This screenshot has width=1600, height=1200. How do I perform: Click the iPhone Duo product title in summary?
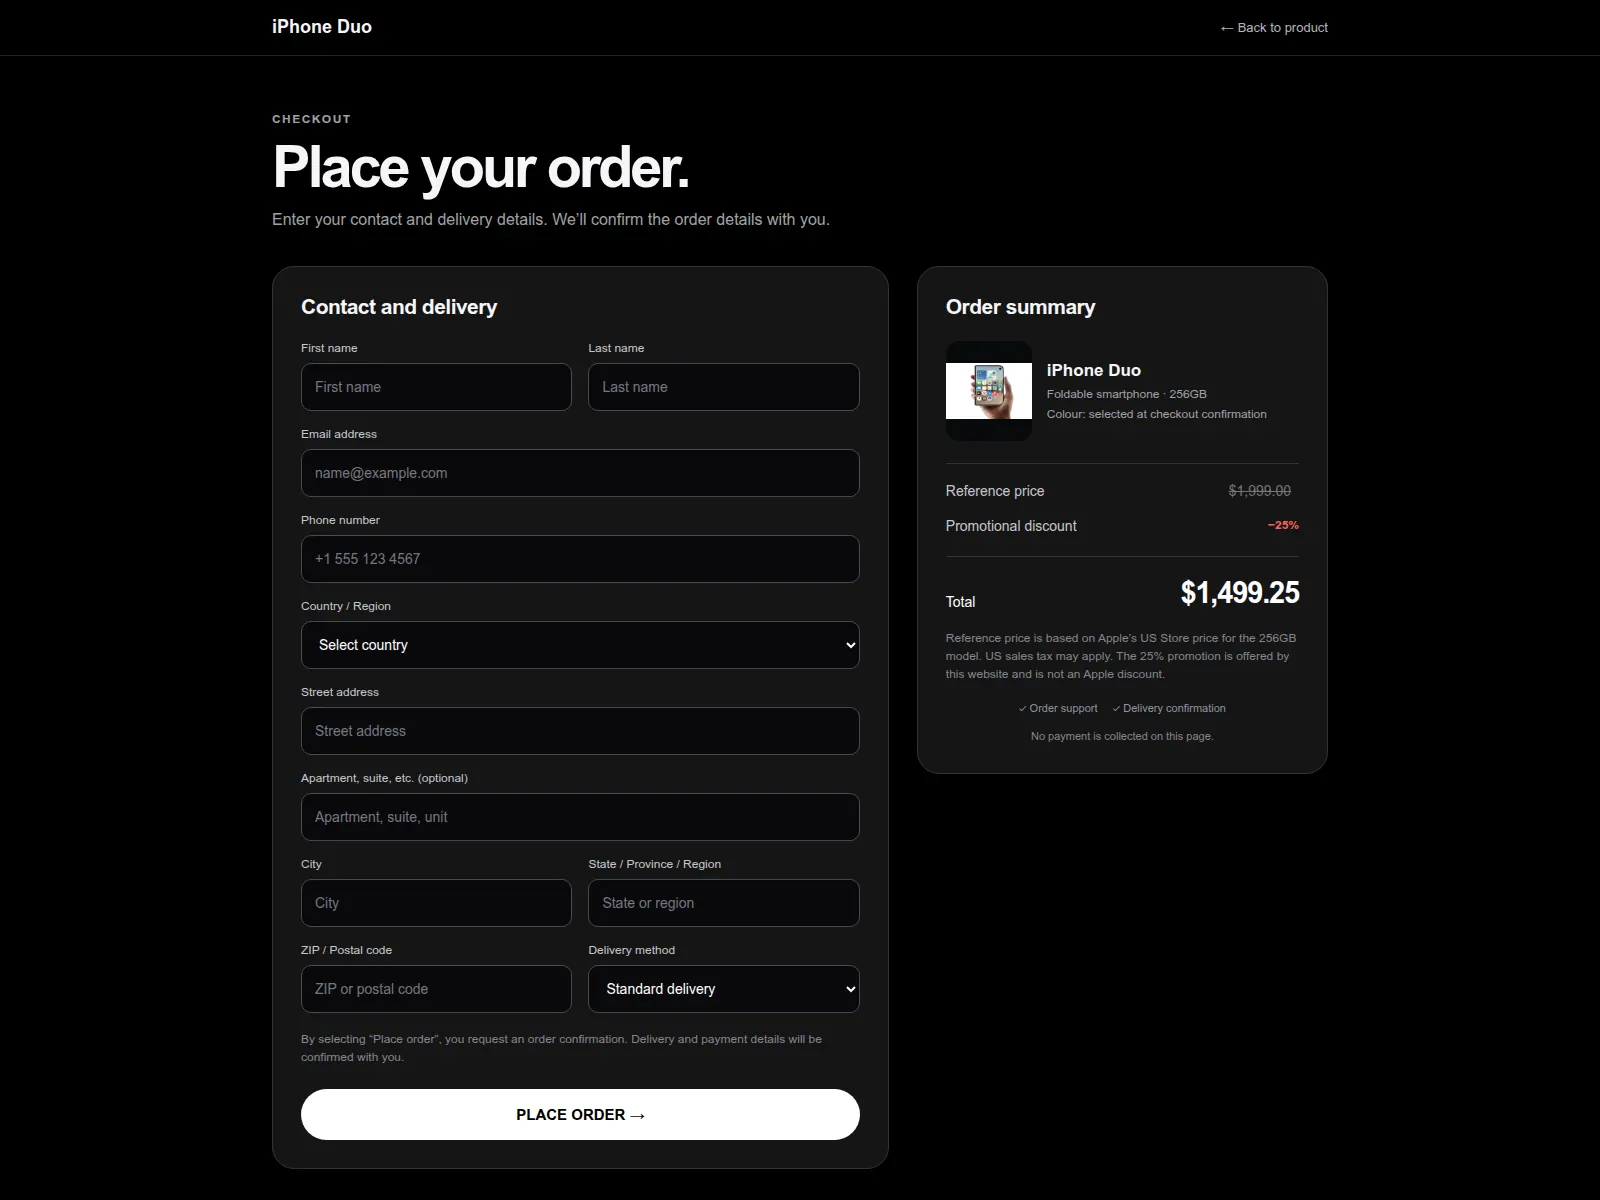(x=1094, y=370)
